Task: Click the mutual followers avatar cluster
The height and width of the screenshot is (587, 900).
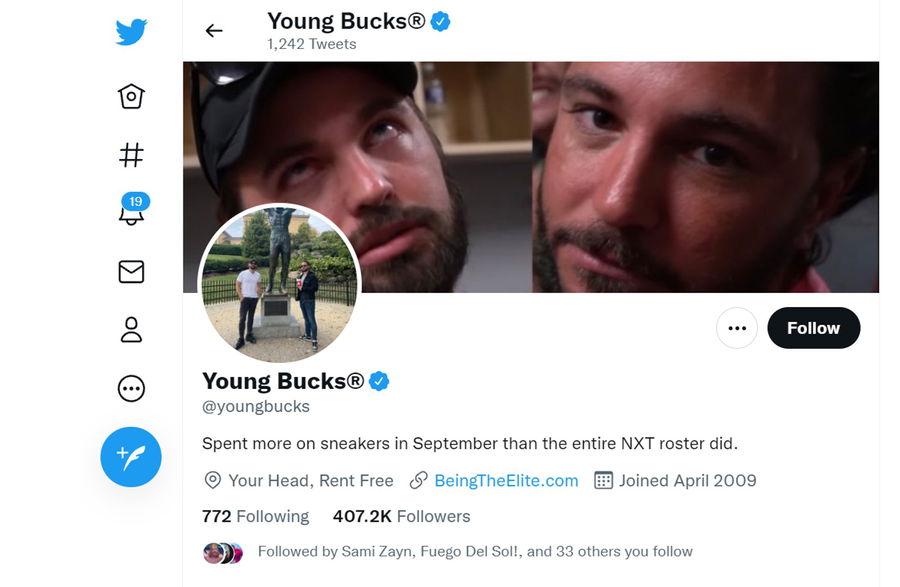Action: [223, 552]
